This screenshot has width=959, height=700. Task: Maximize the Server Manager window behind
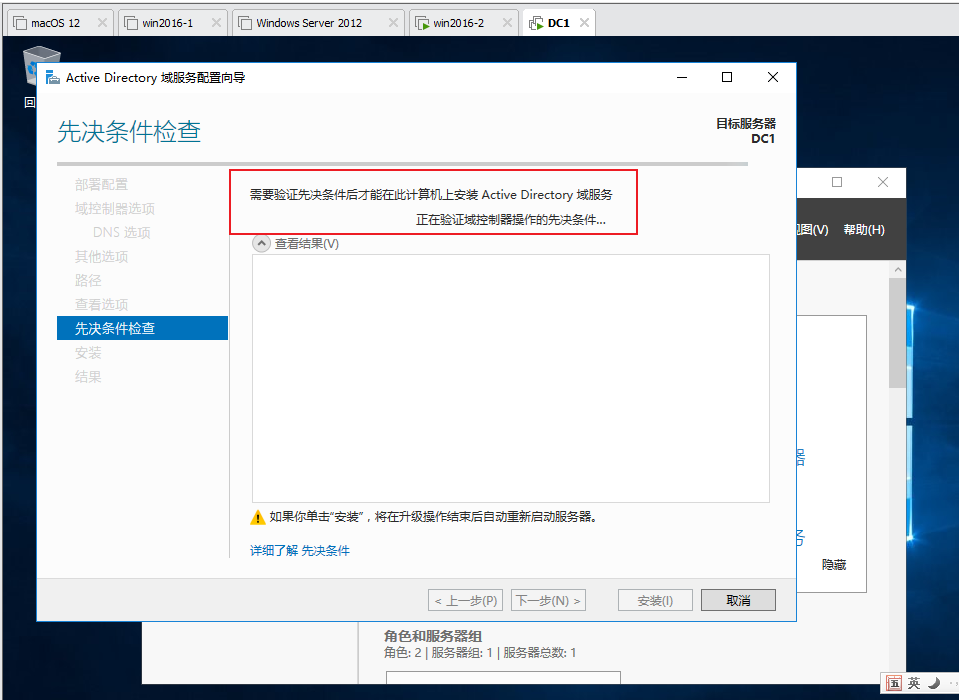837,182
